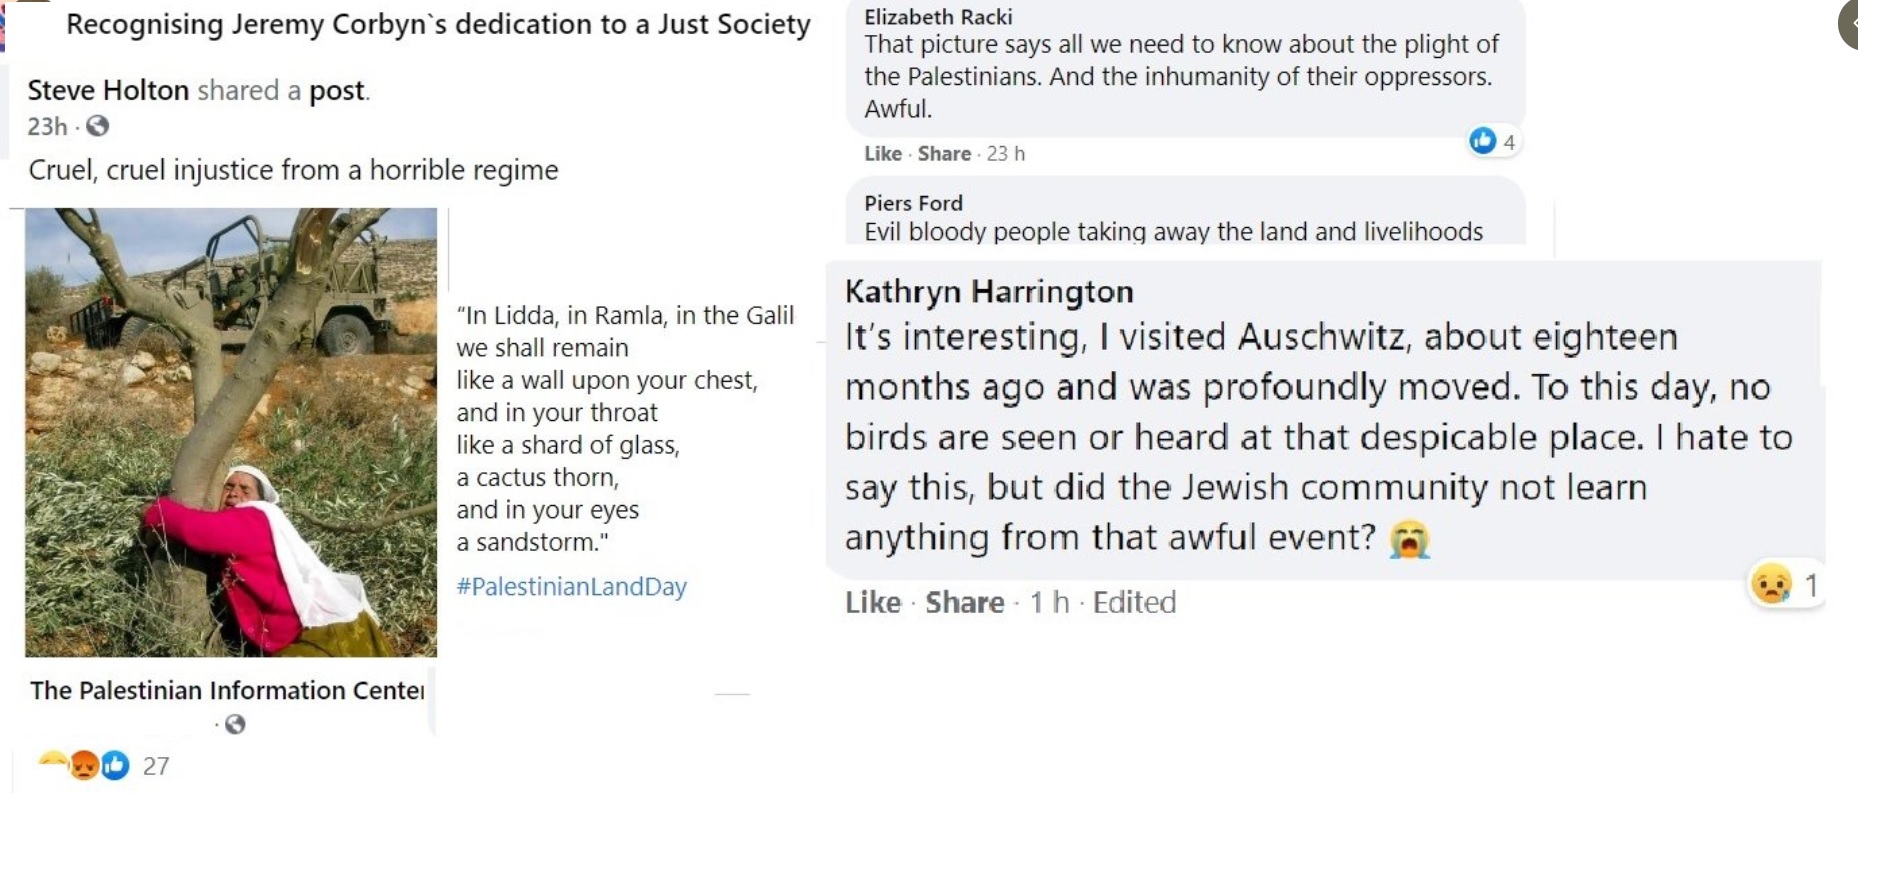Click the sad reaction on Kathryn Harrington's comment
The width and height of the screenshot is (1903, 886).
(x=1771, y=585)
